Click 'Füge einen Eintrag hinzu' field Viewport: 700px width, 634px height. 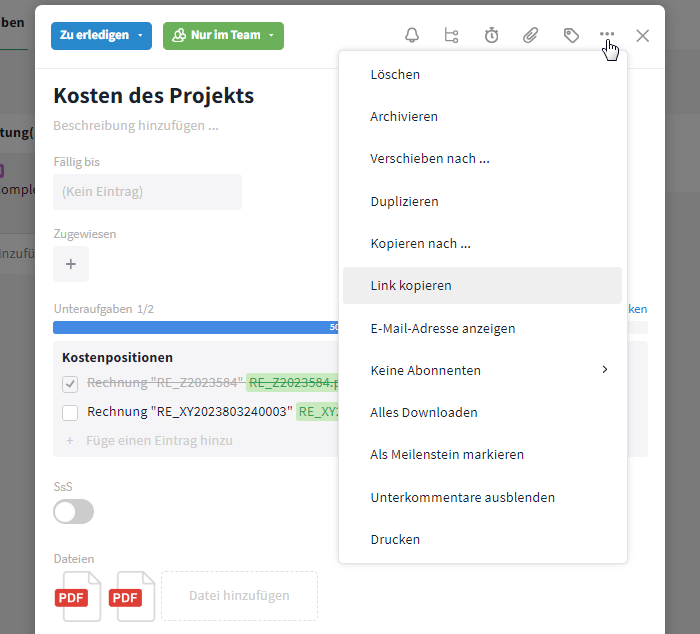pyautogui.click(x=159, y=441)
